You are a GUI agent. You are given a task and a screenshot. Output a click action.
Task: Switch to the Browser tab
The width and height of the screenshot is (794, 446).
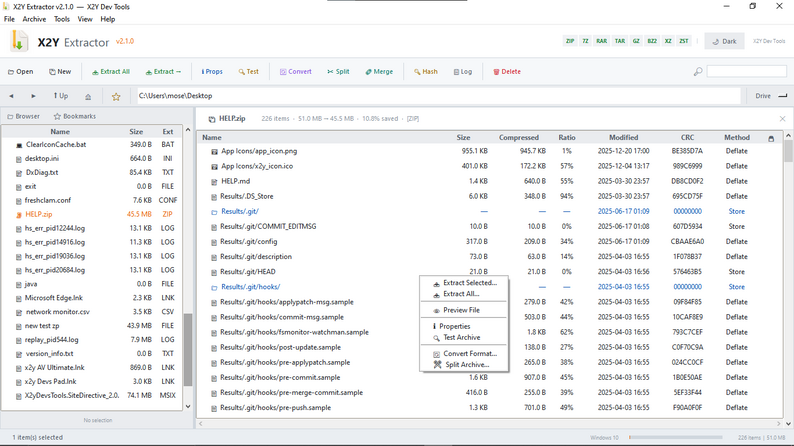[x=23, y=116]
